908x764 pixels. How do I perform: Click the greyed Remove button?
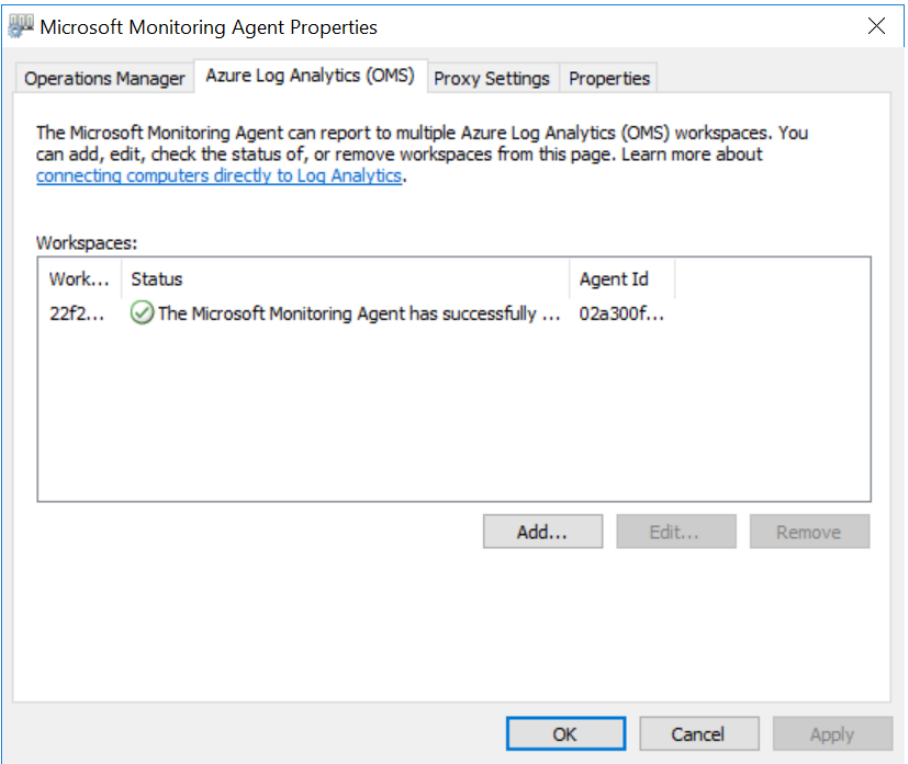click(x=809, y=531)
